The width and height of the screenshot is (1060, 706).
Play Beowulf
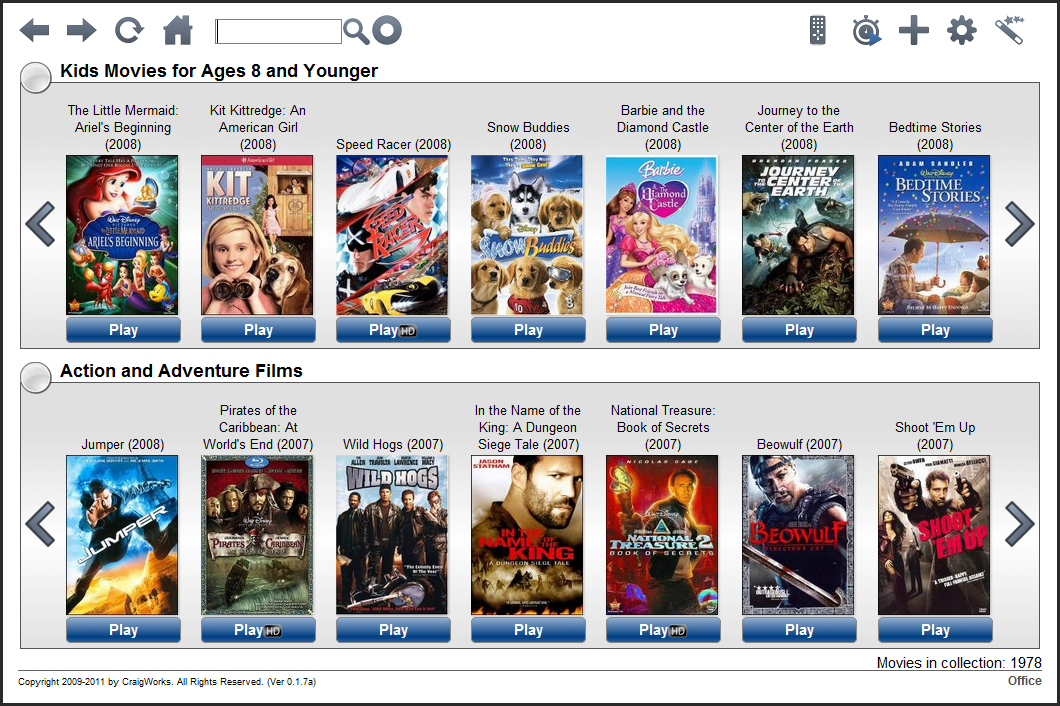pyautogui.click(x=799, y=630)
